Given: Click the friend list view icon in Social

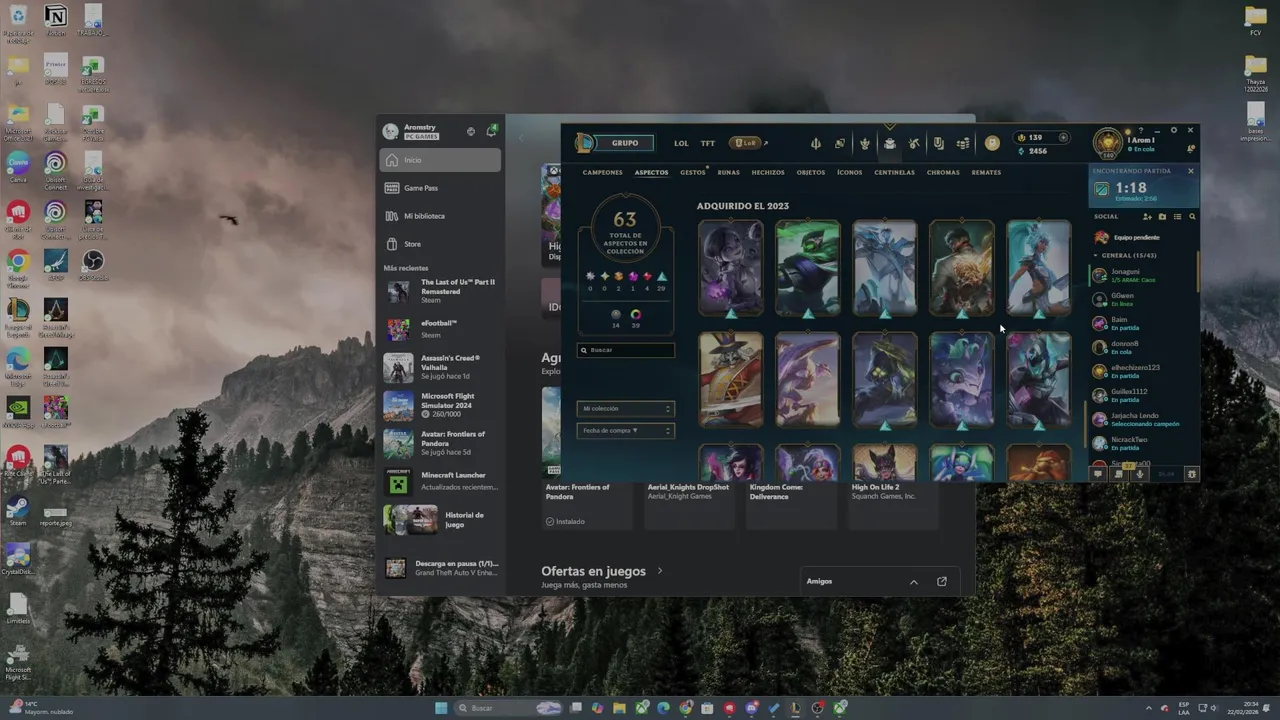Looking at the screenshot, I should pos(1177,217).
